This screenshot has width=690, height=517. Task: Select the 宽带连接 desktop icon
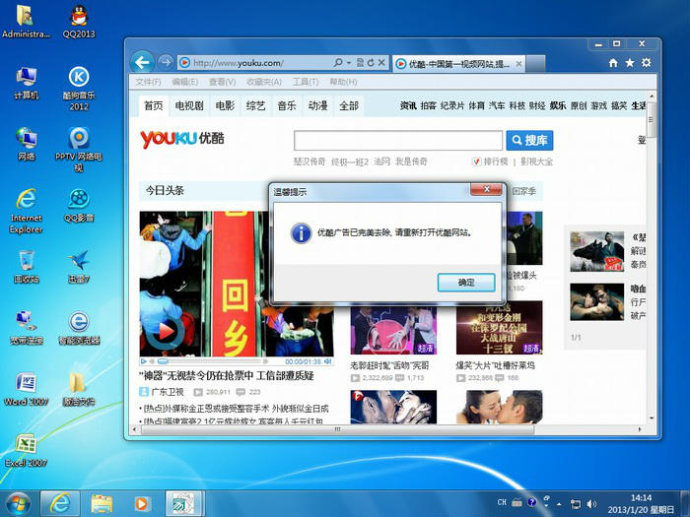click(x=26, y=328)
